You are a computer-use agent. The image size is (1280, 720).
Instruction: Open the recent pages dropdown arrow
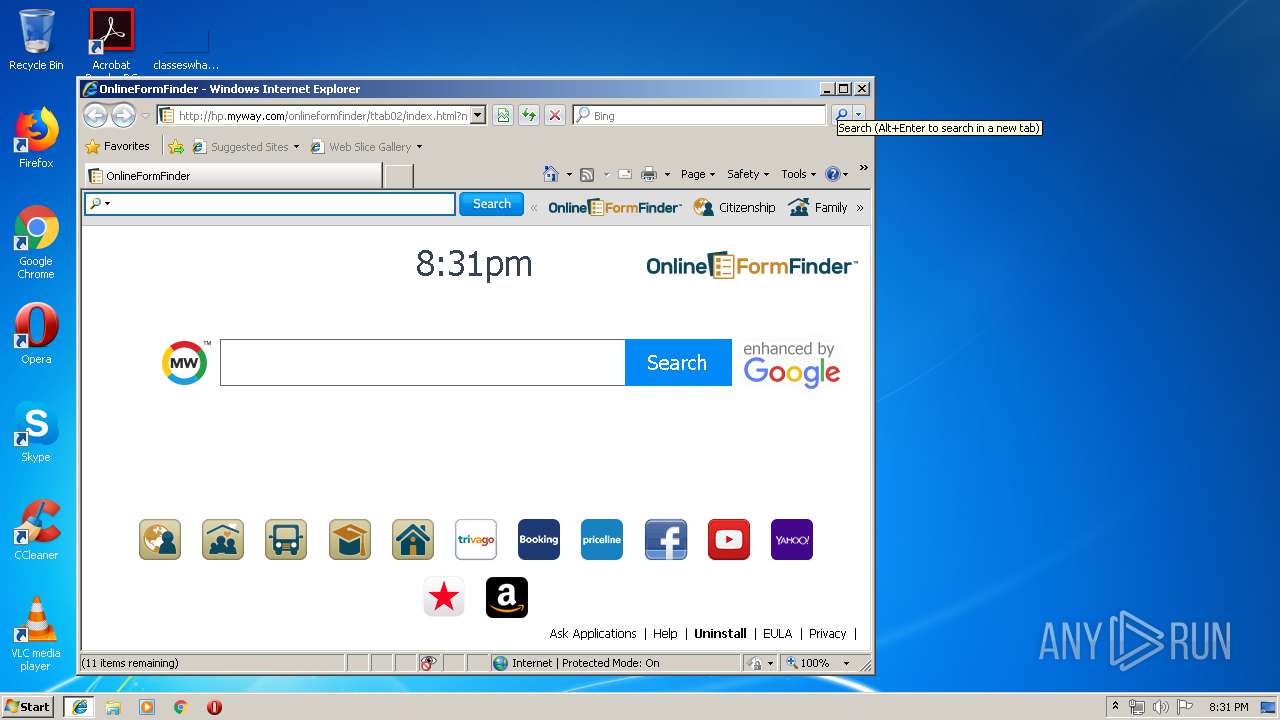pyautogui.click(x=146, y=116)
